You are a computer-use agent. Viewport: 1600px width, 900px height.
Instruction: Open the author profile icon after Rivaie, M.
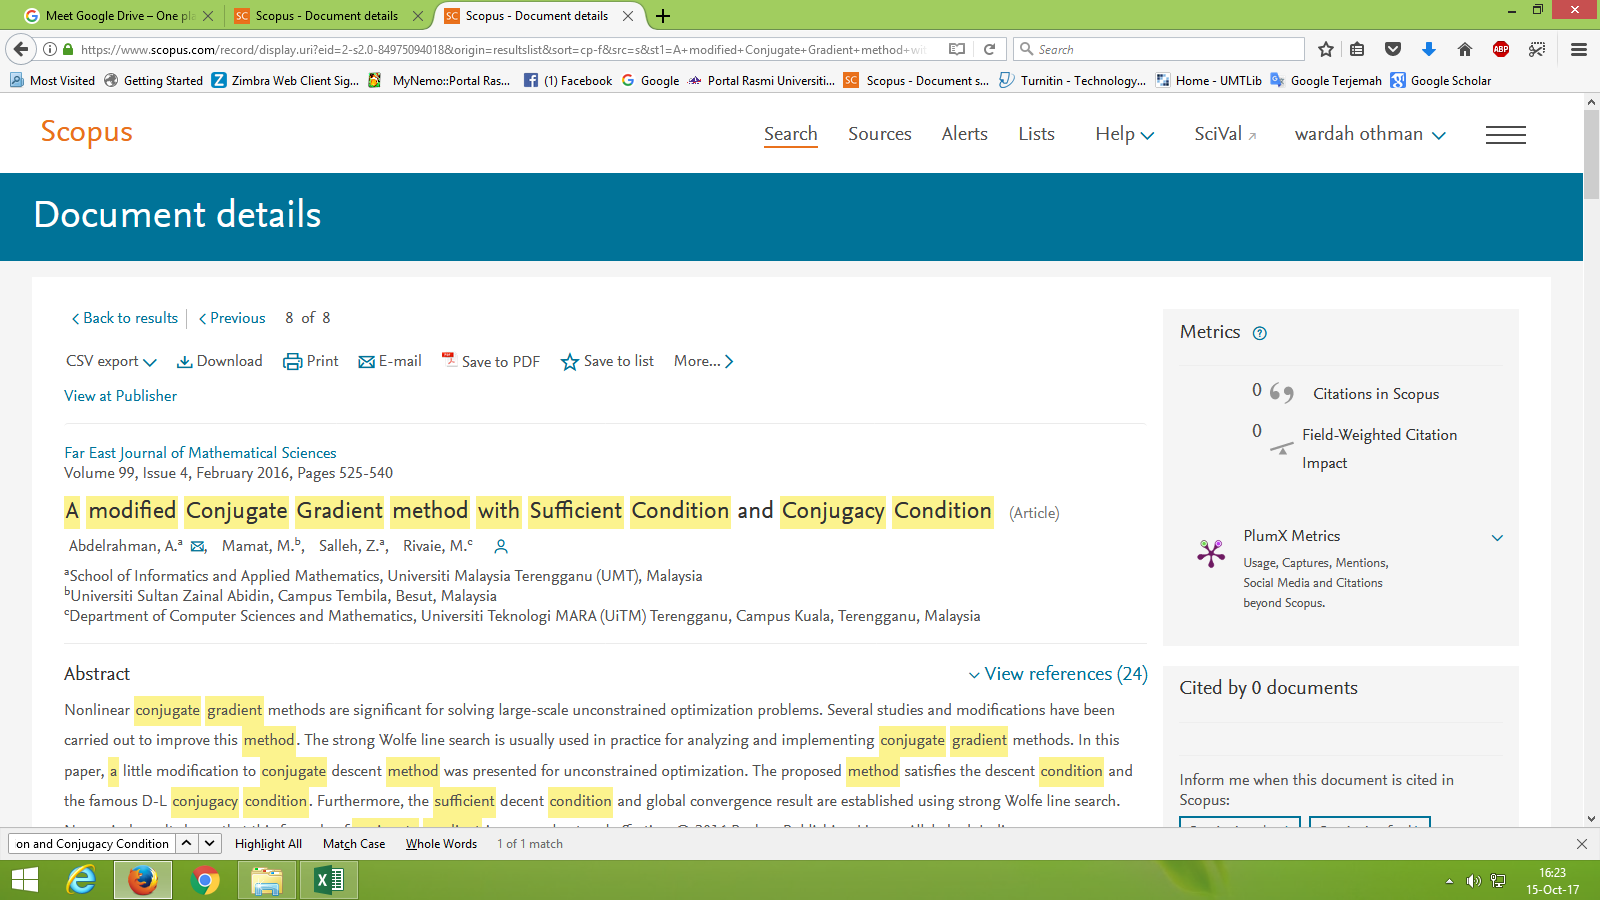coord(501,546)
